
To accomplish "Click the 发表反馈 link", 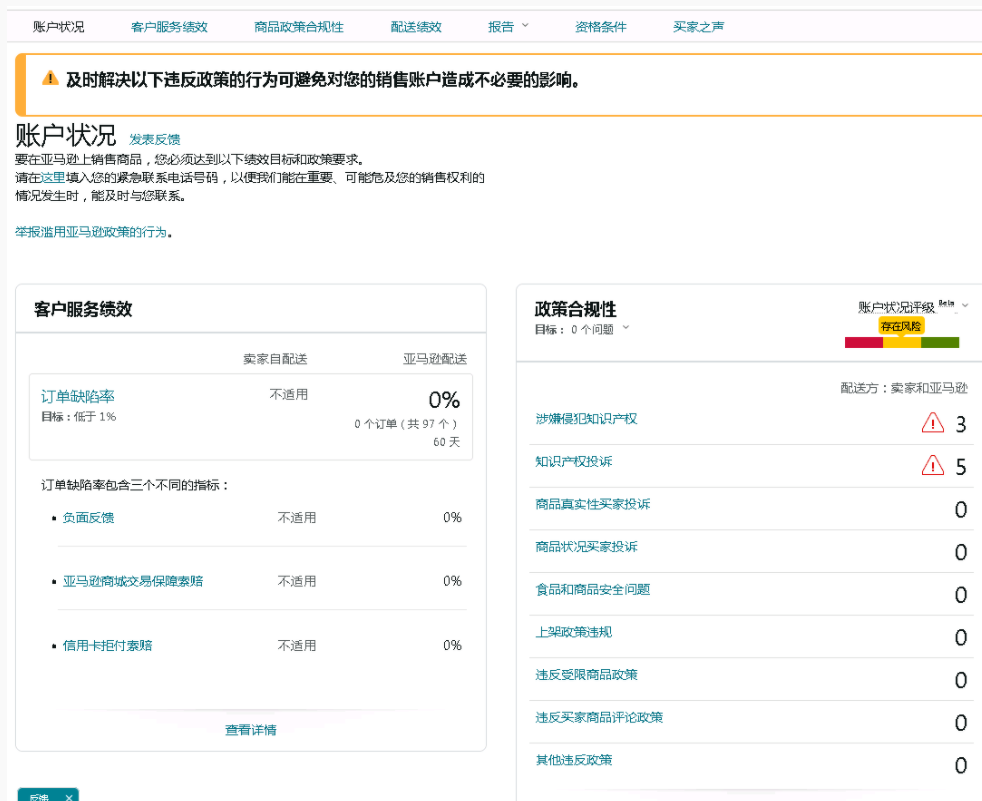I will pos(155,139).
